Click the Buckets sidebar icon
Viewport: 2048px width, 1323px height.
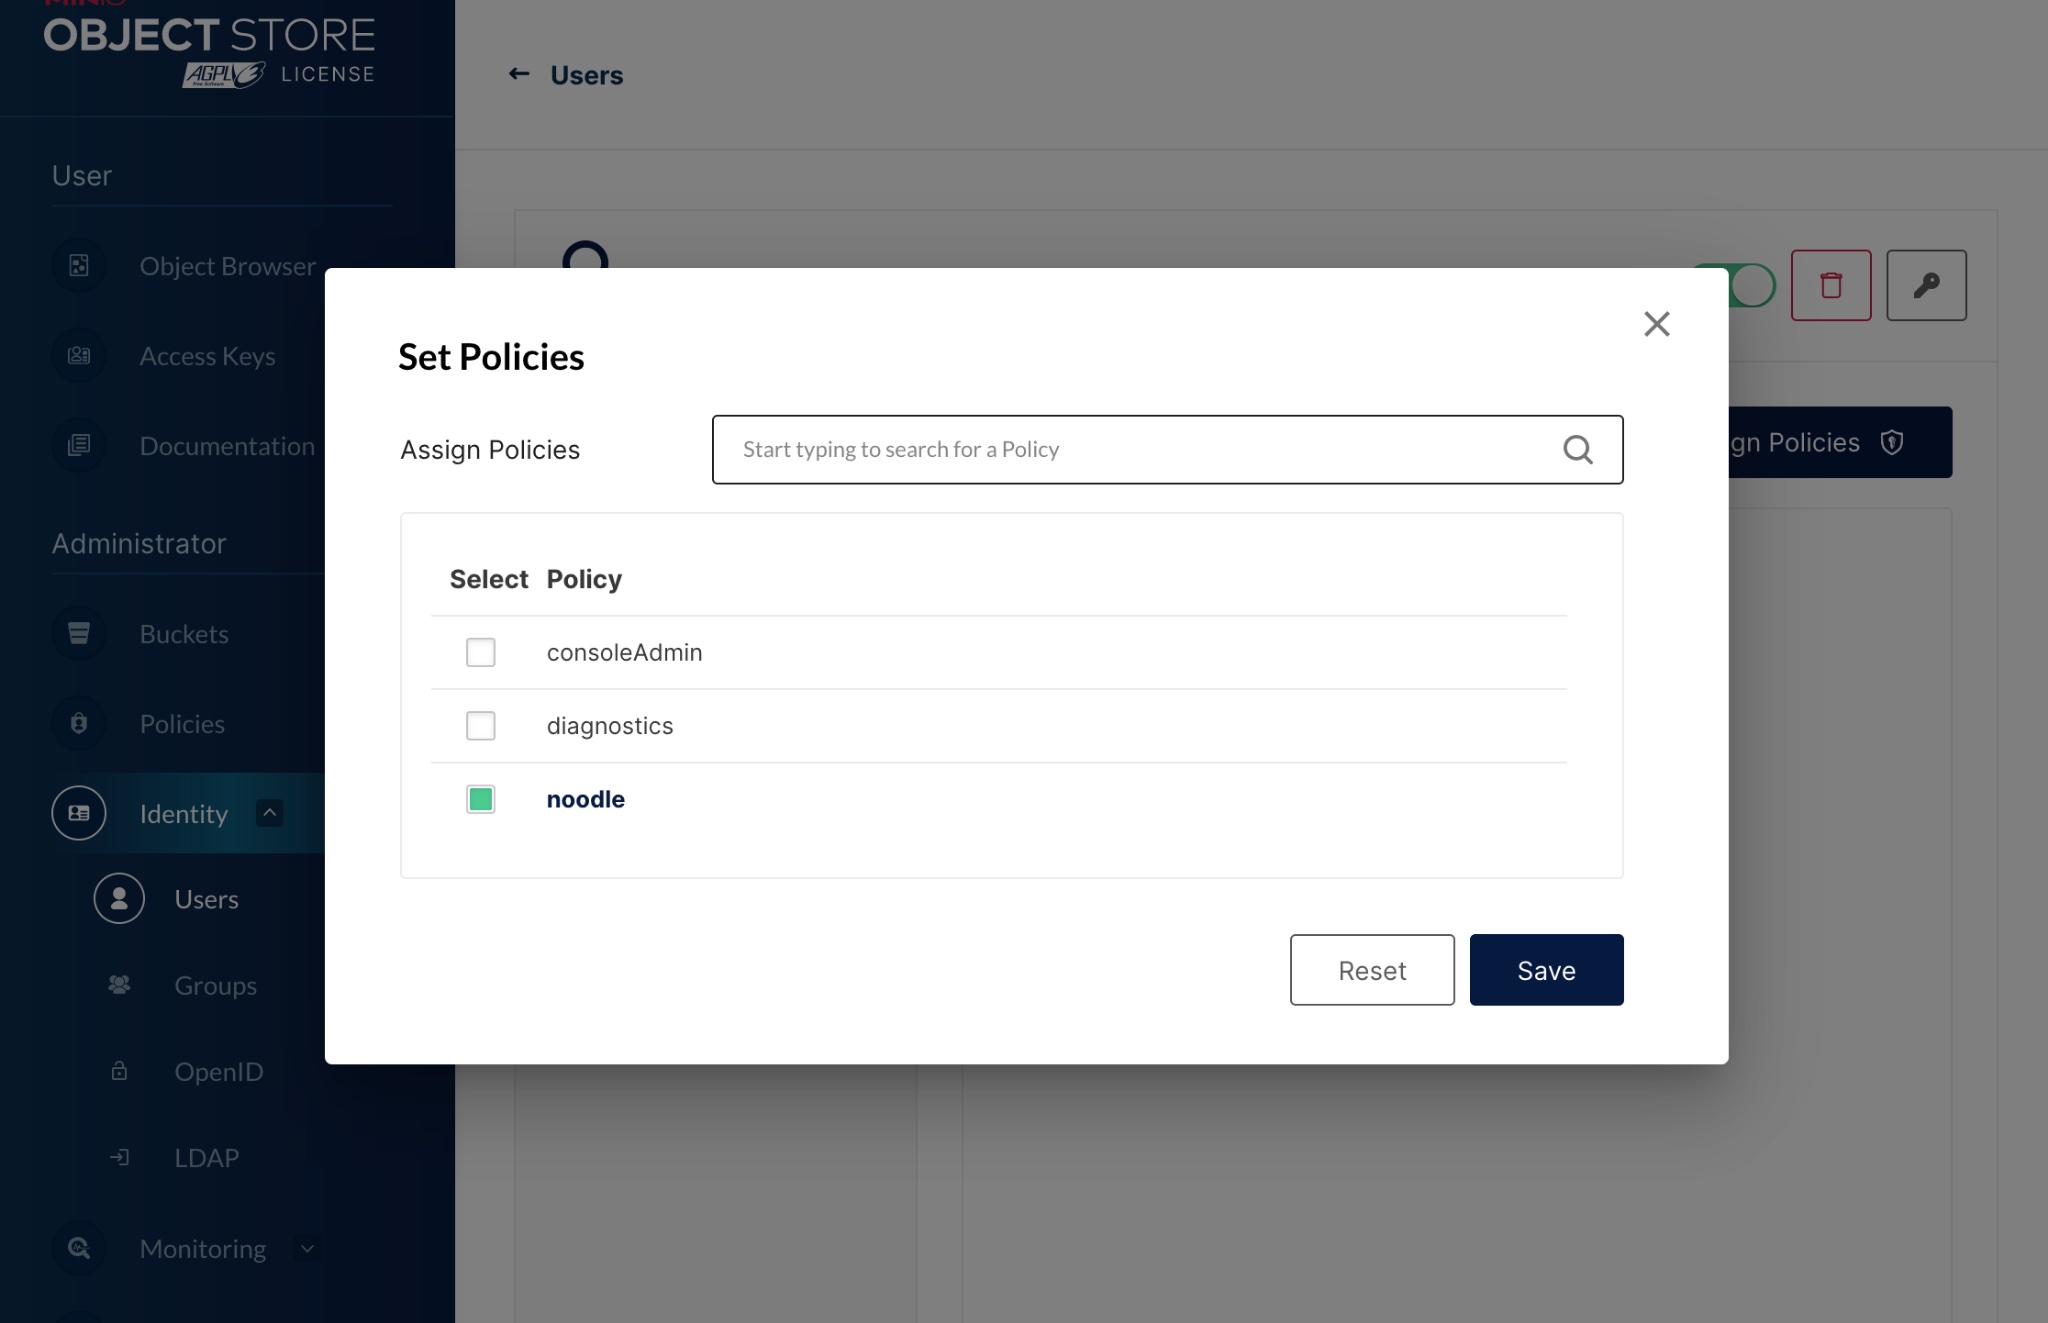tap(79, 634)
